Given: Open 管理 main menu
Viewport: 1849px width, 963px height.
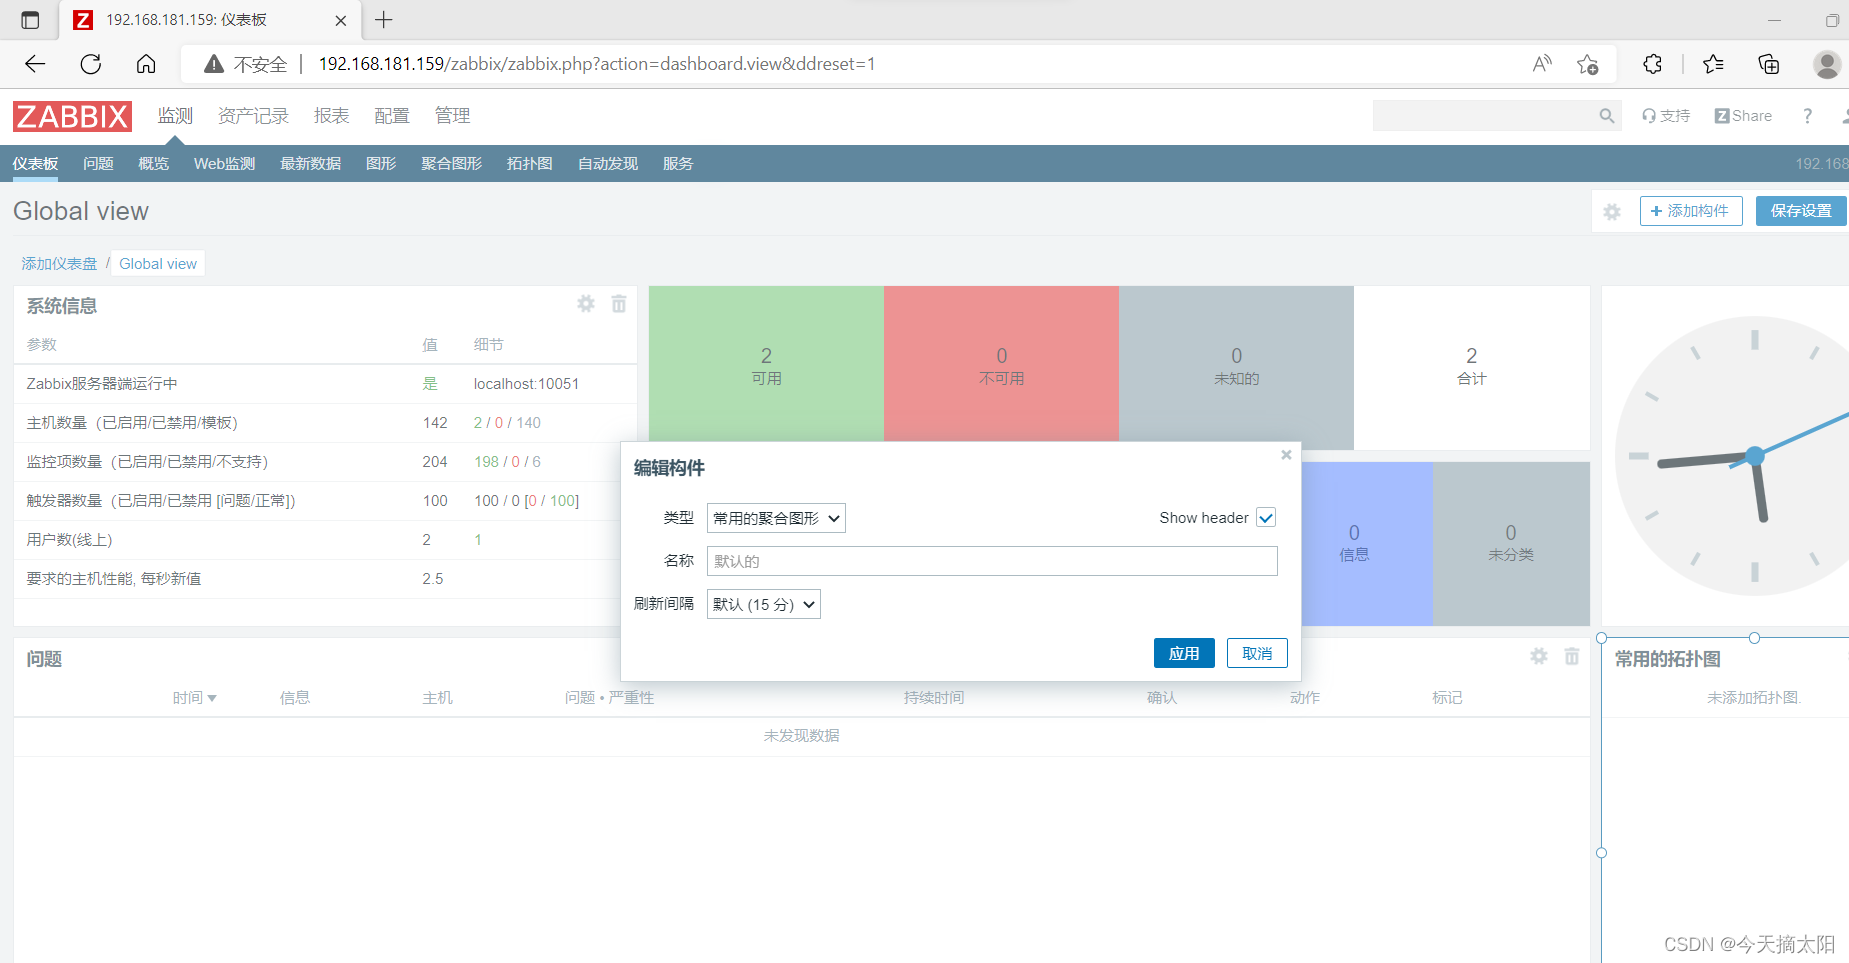Looking at the screenshot, I should coord(452,116).
